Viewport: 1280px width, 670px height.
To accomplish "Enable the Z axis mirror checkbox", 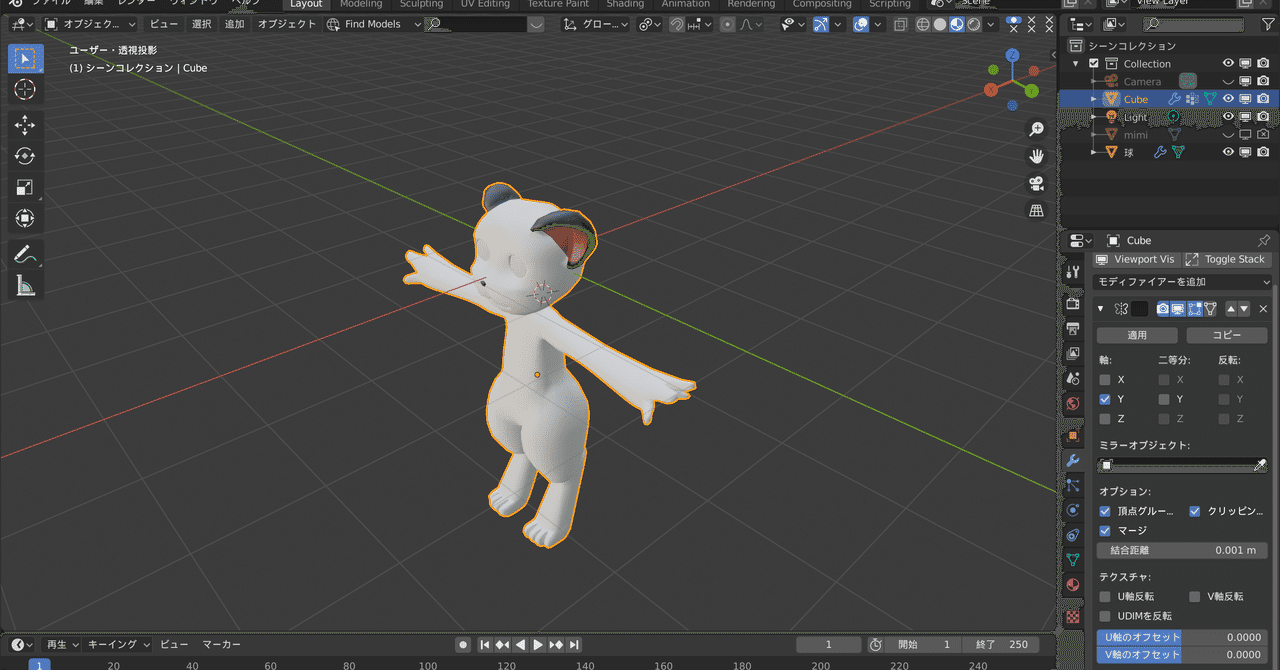I will pos(1105,419).
